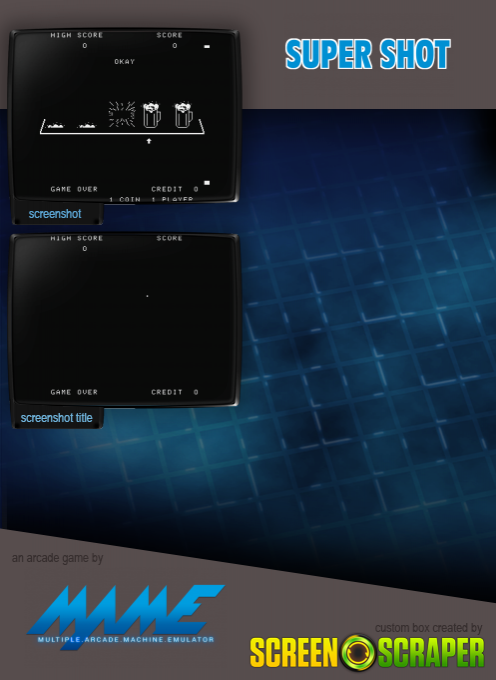Click the small up arrow below the table
Screen dimensions: 496x680
149,141
